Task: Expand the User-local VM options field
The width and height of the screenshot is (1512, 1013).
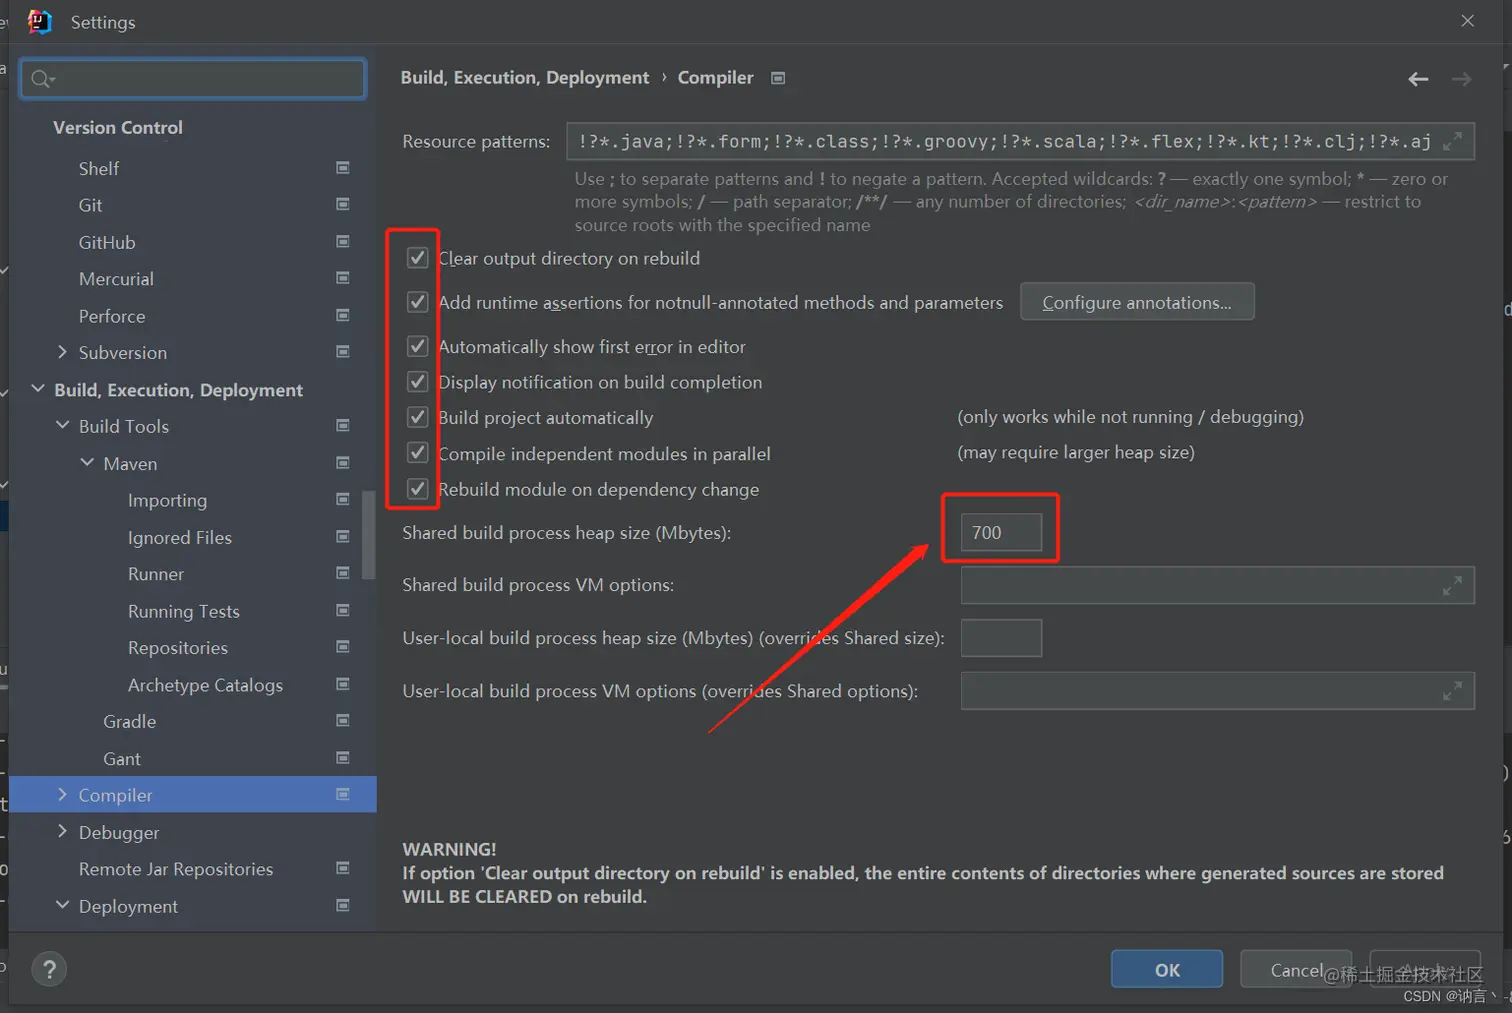Action: 1452,691
